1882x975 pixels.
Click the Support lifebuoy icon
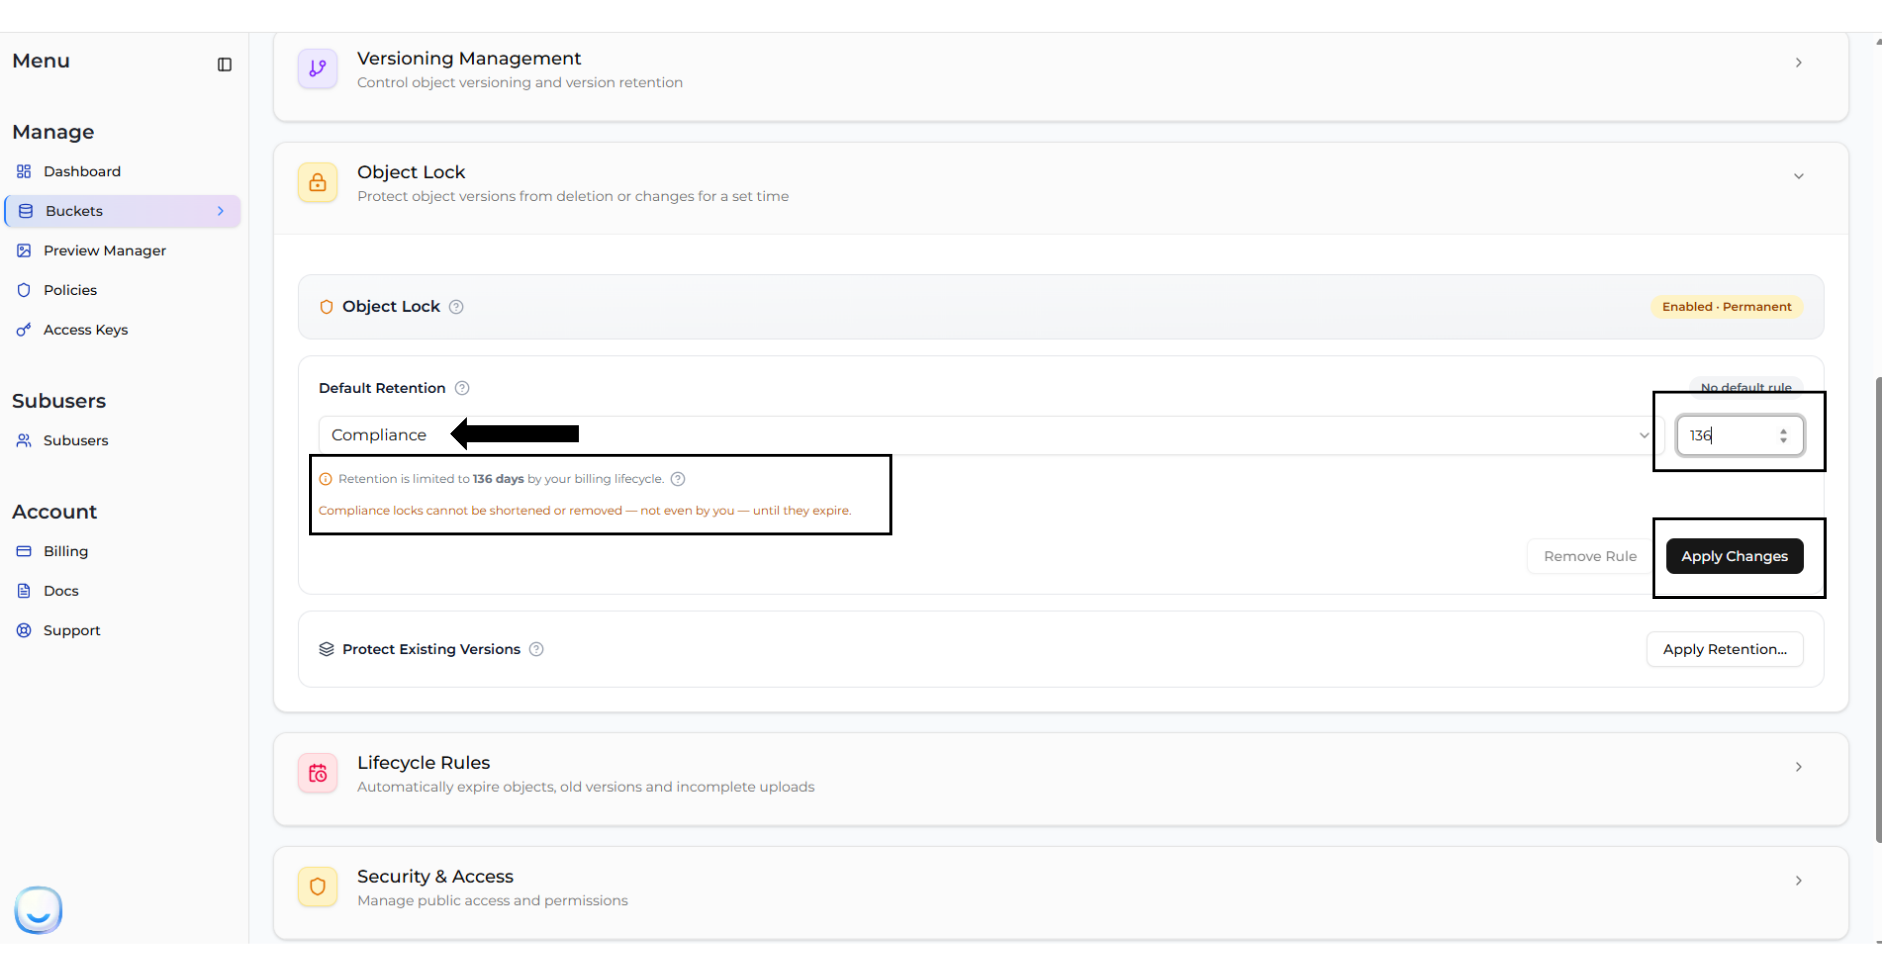(24, 630)
